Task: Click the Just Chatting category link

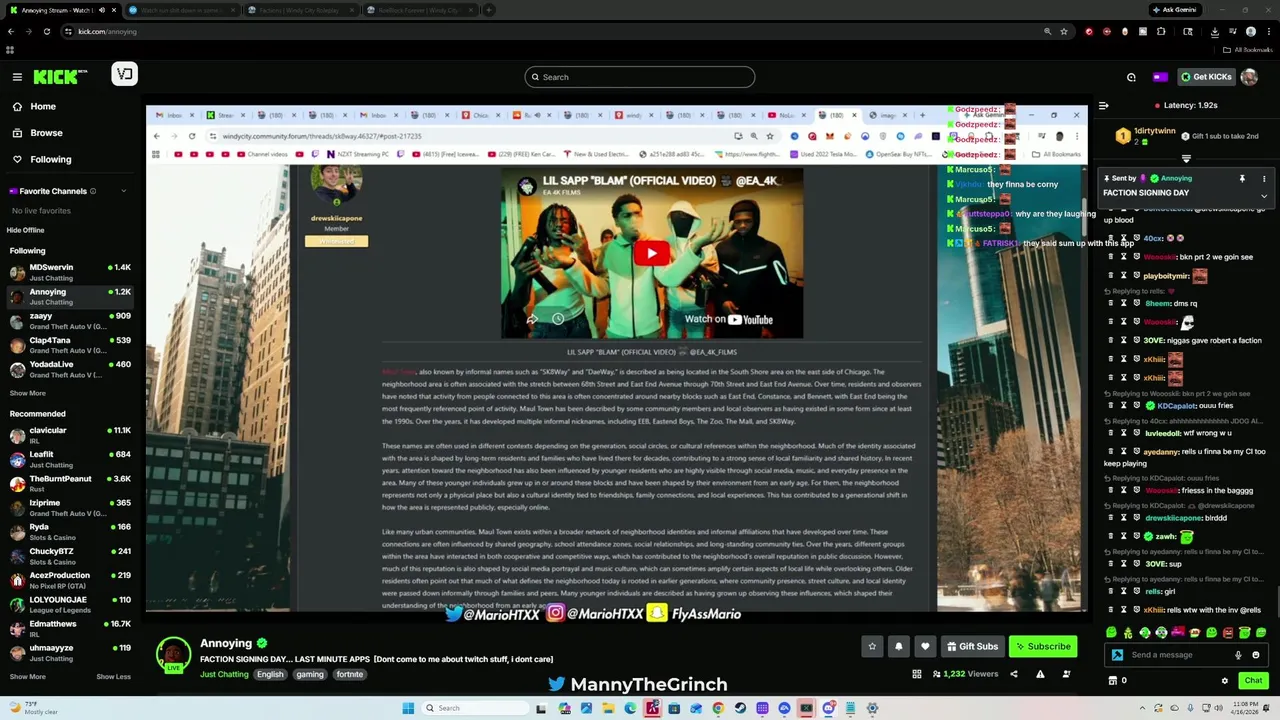Action: [x=224, y=674]
